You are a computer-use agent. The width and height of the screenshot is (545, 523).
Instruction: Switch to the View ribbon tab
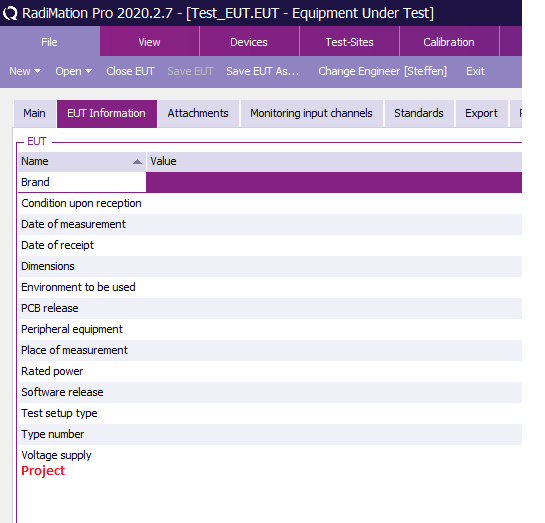149,42
